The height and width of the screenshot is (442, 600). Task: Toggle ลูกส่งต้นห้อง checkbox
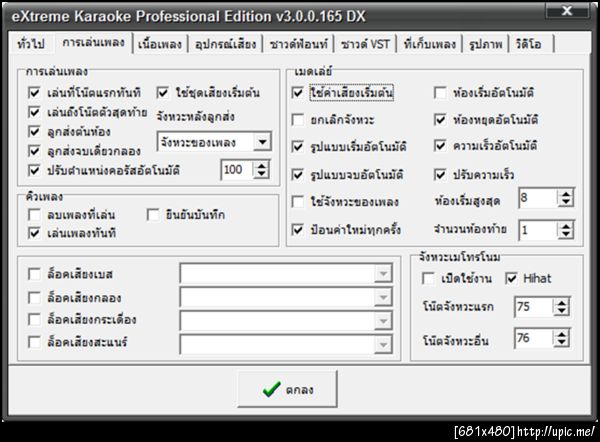34,132
